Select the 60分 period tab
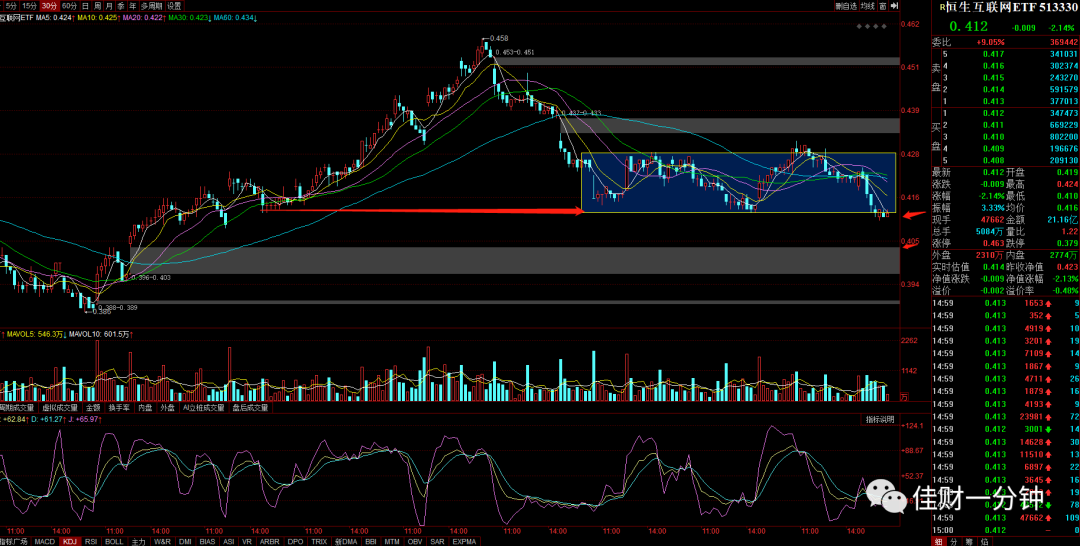 point(69,6)
